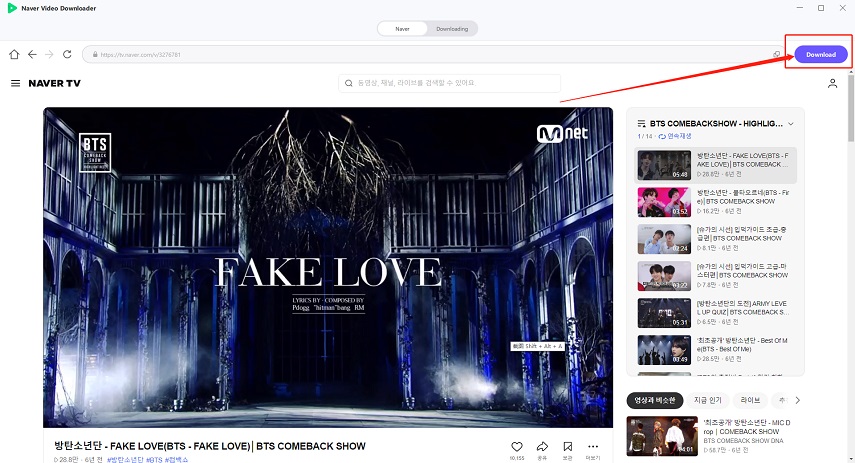Open the 03:49 Best Of Me thumbnail
This screenshot has height=463, width=855.
664,350
